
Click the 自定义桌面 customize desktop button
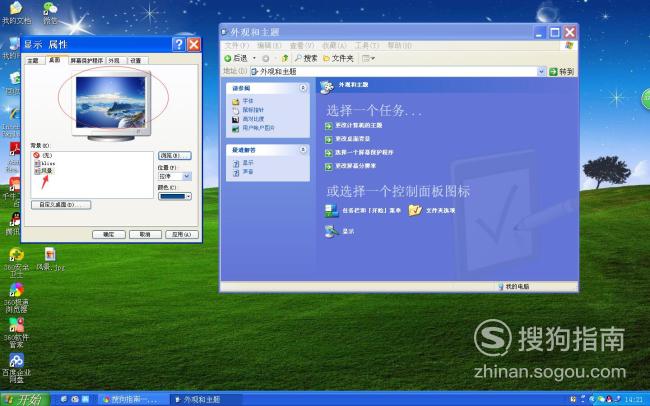click(61, 204)
